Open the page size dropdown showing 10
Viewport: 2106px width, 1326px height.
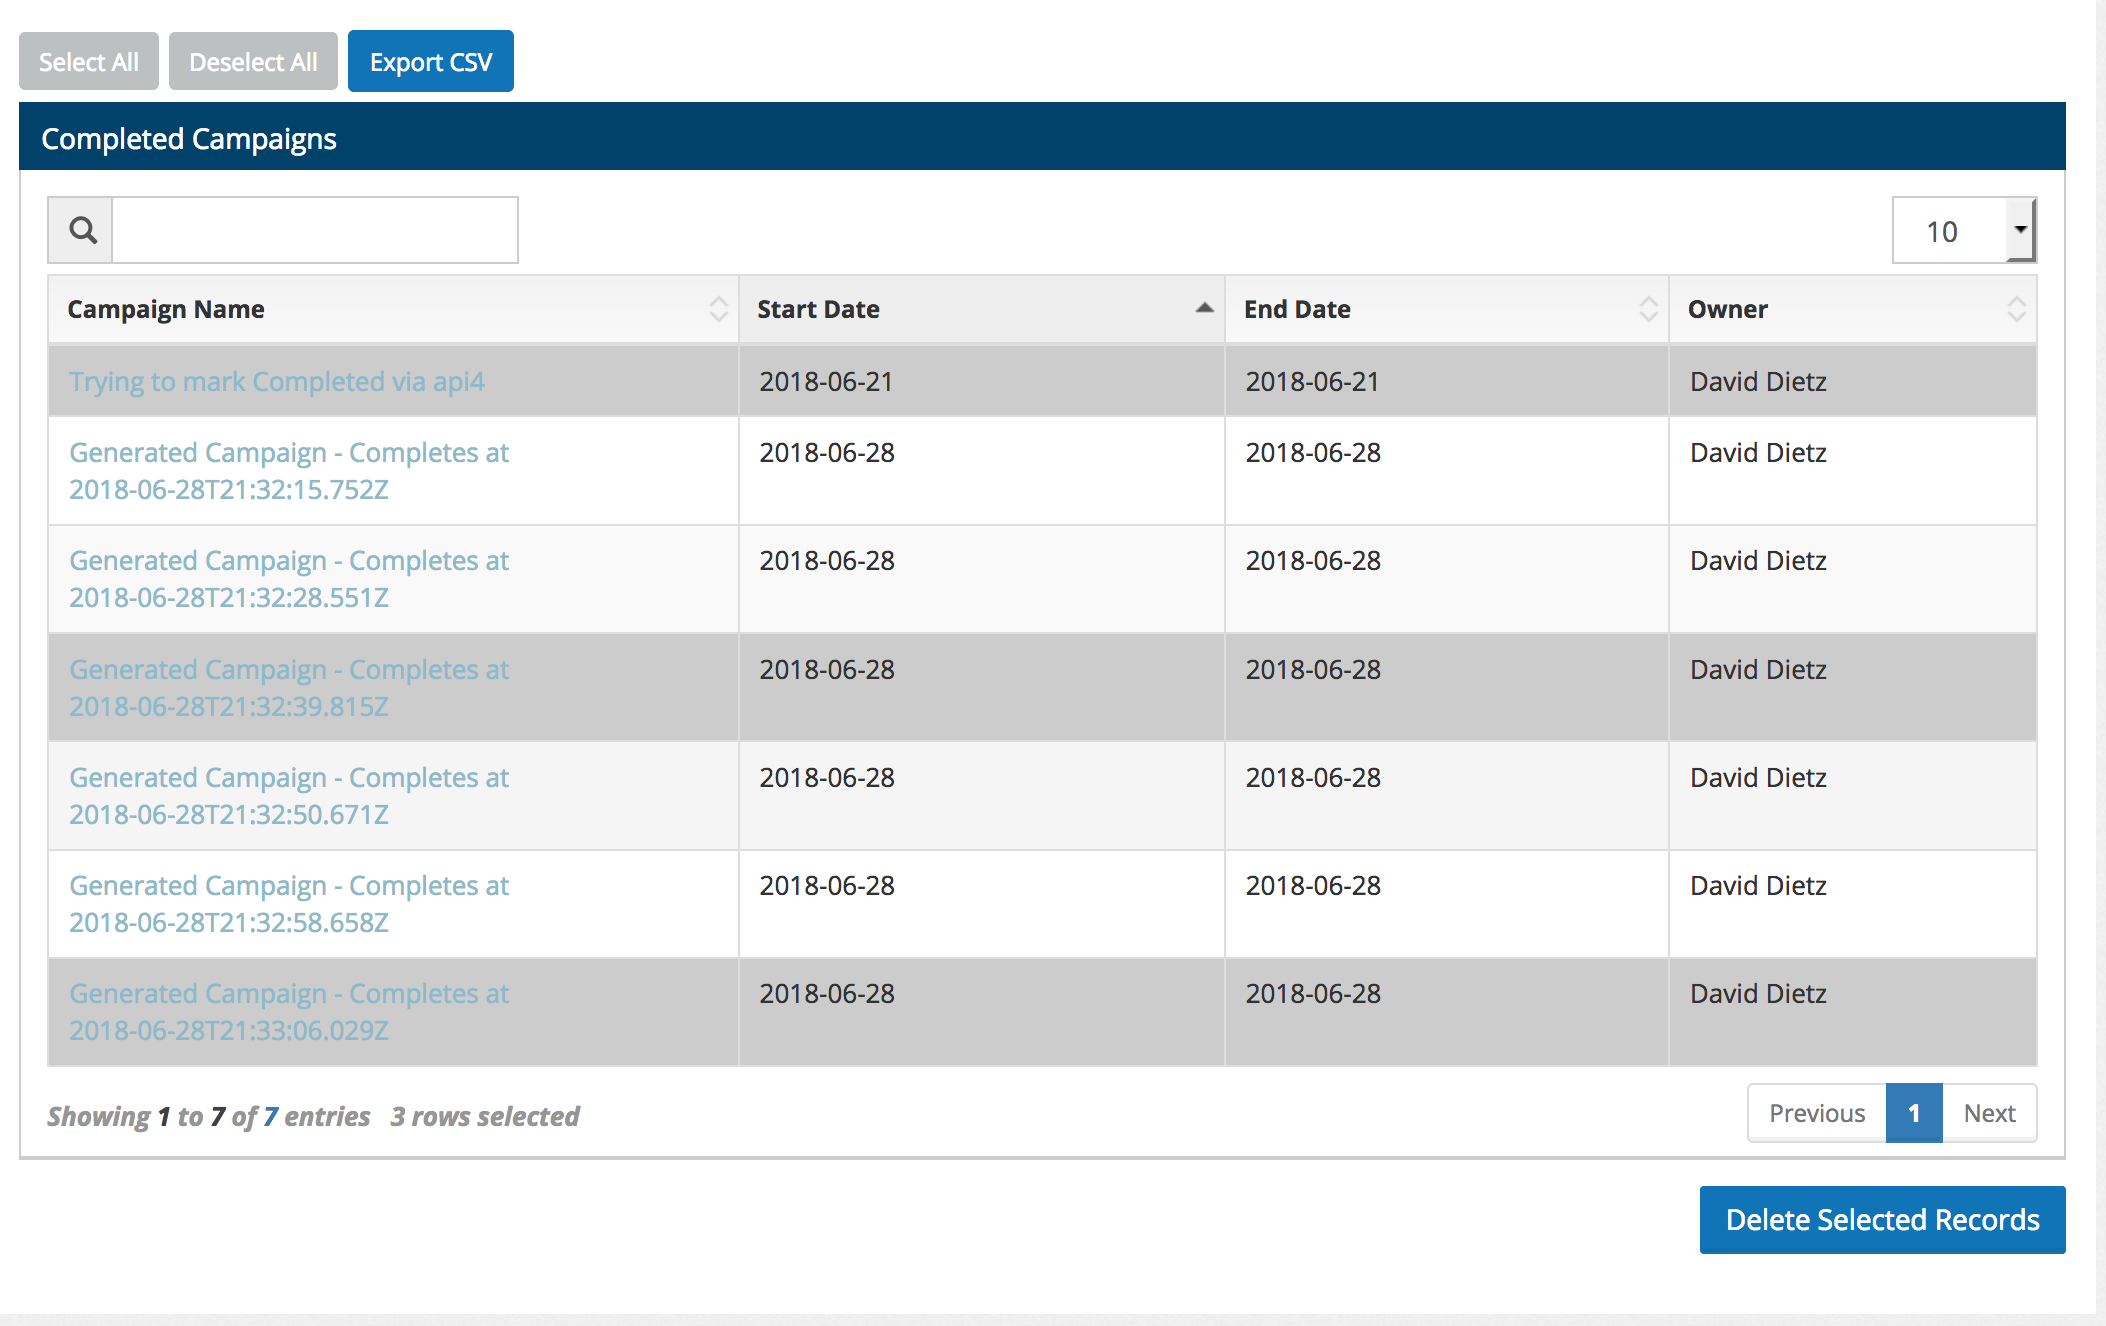[x=1963, y=231]
